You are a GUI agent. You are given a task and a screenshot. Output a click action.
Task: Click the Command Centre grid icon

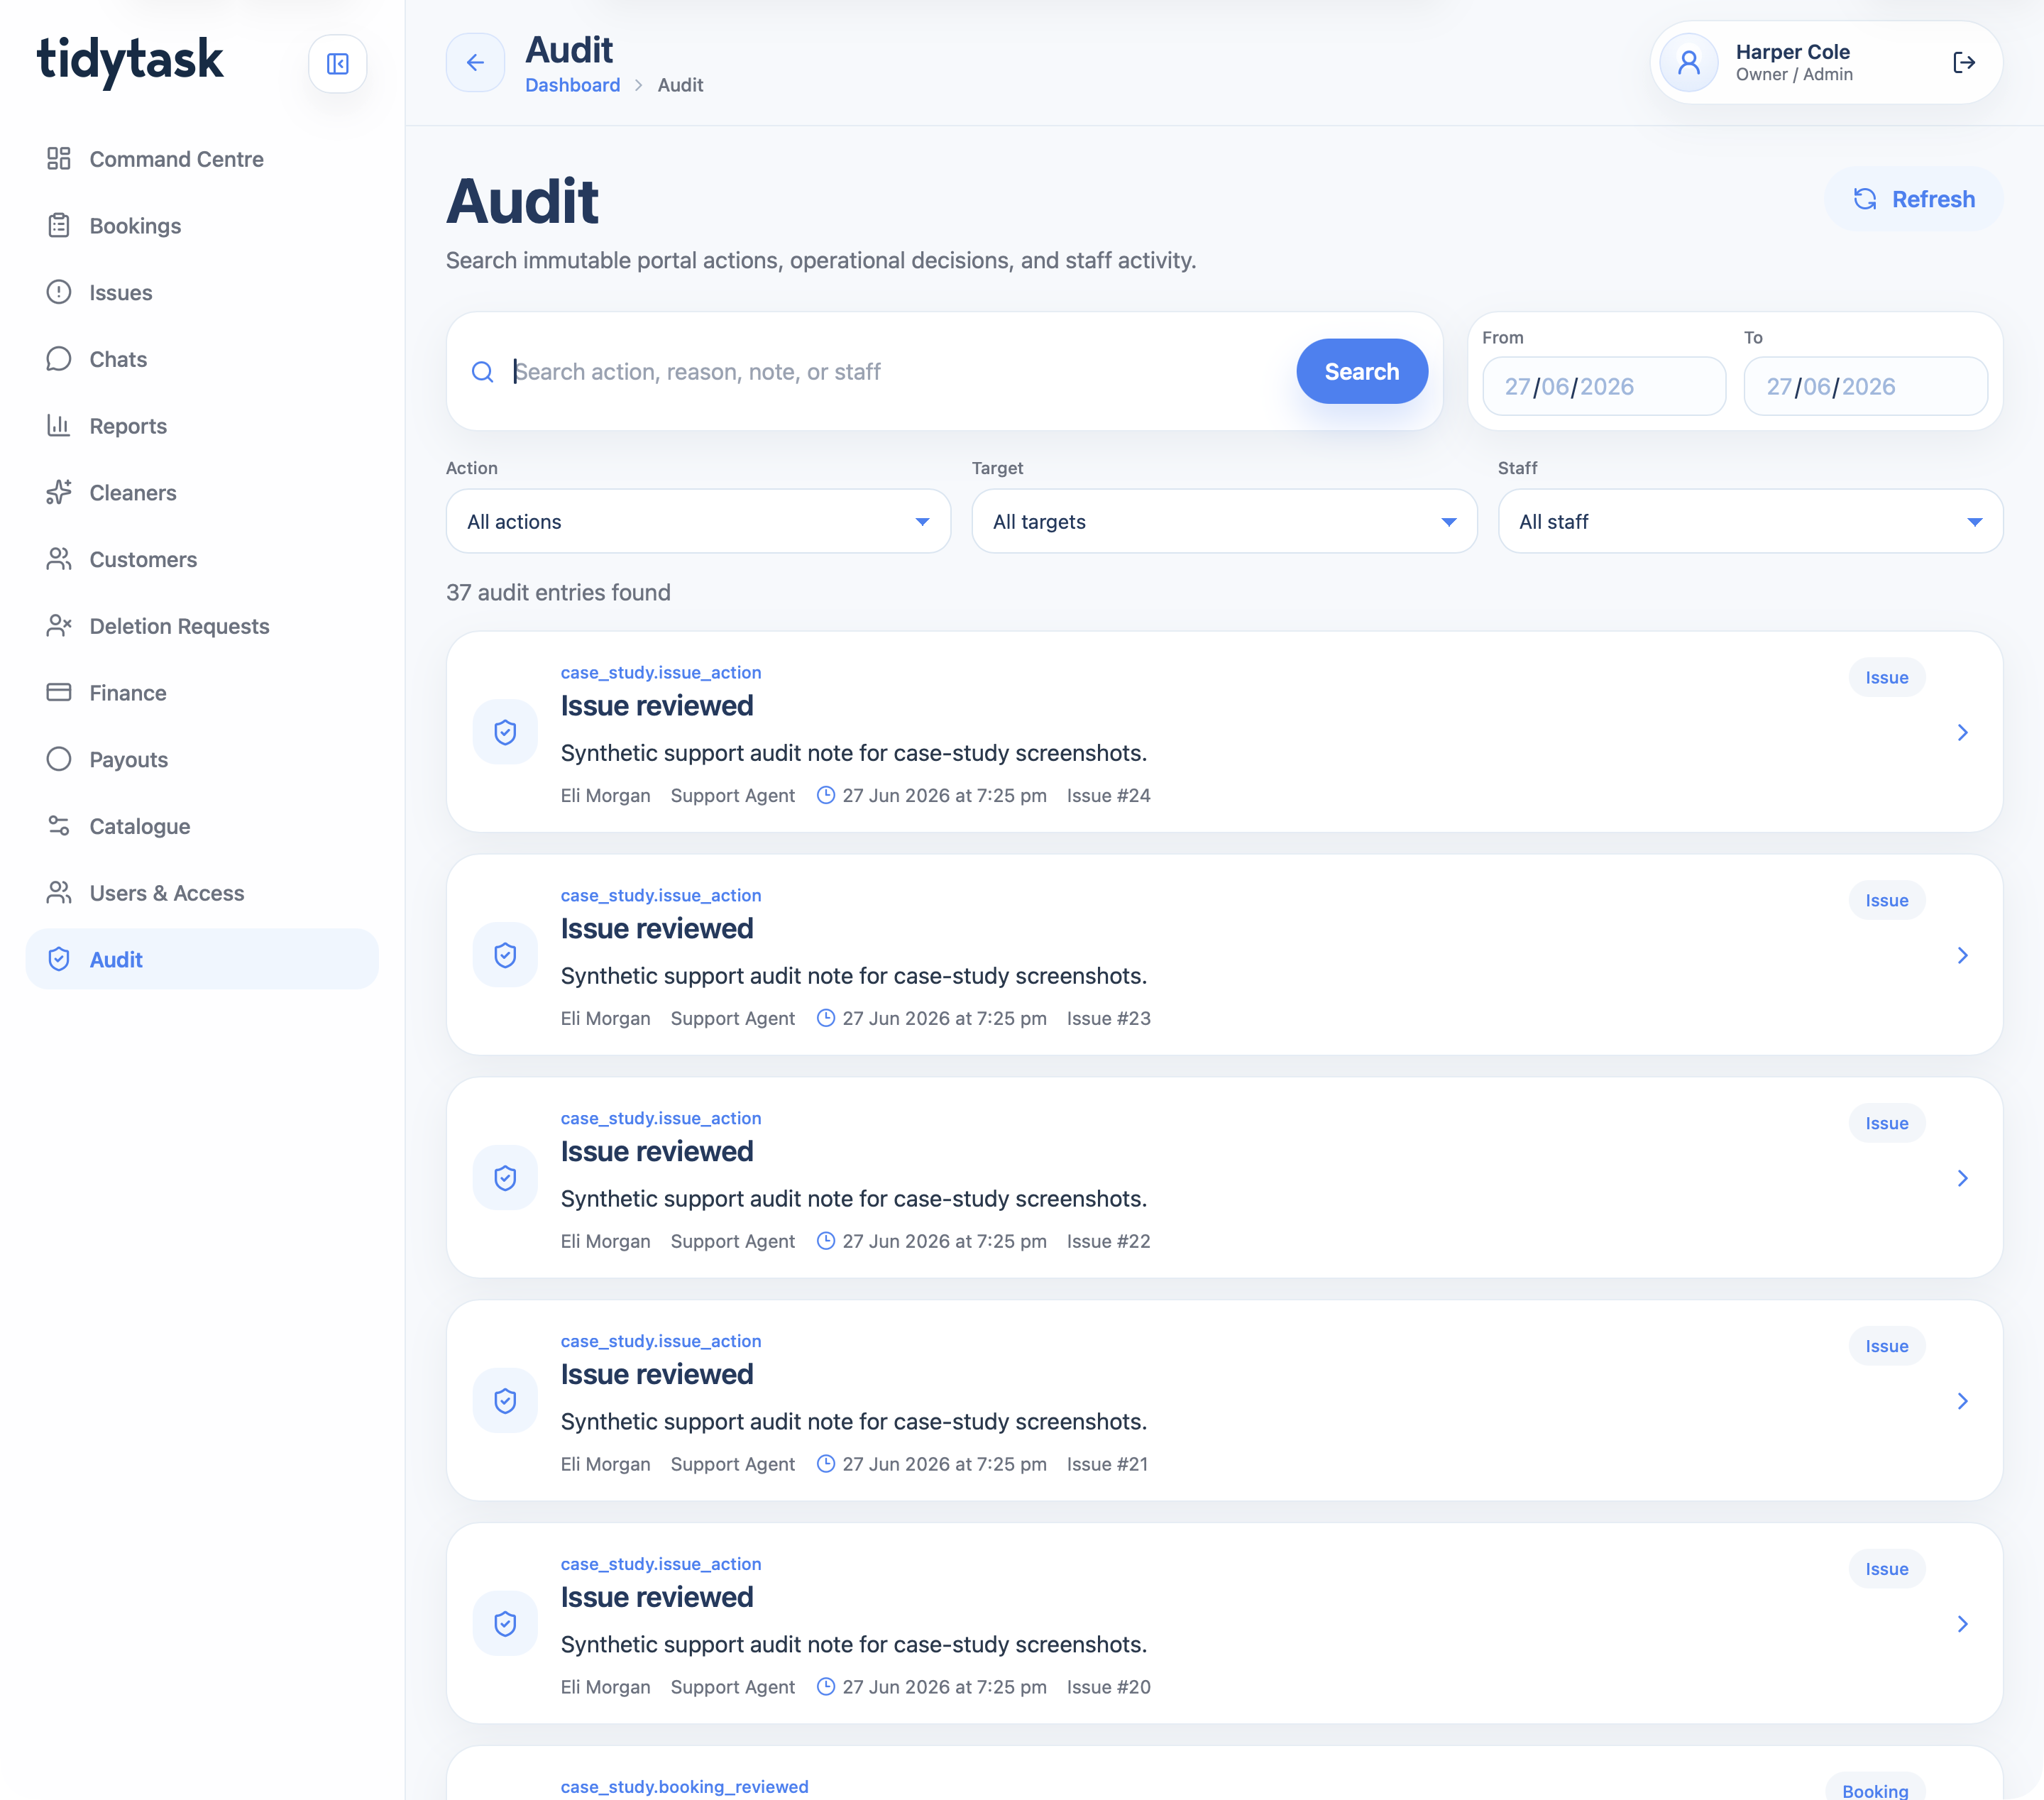(59, 158)
